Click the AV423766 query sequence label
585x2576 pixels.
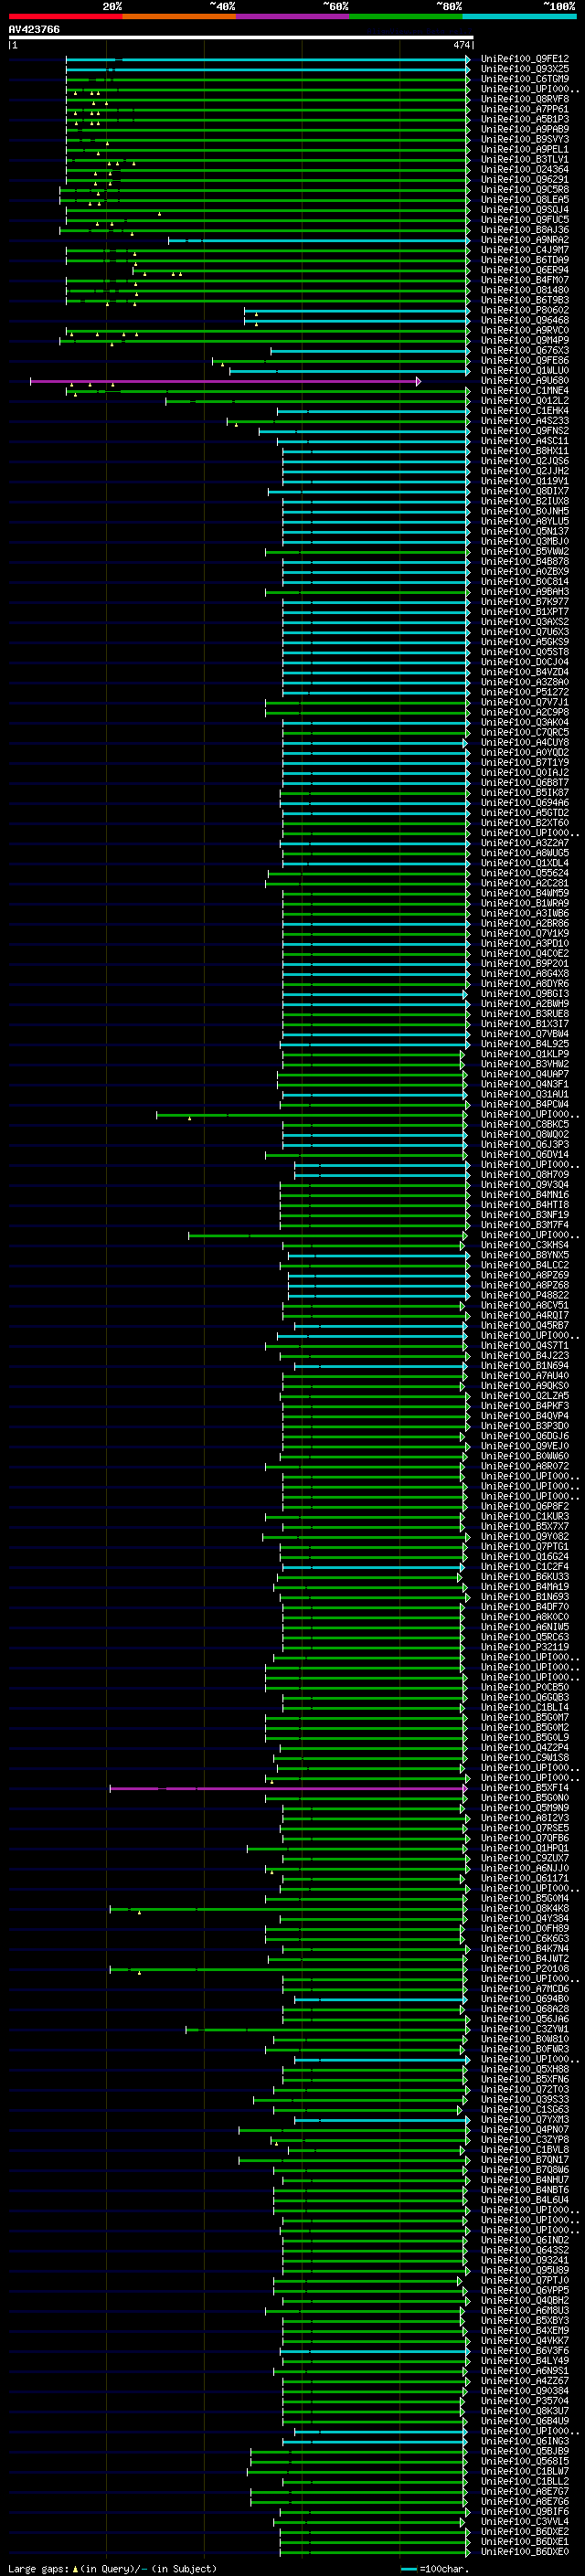coord(34,29)
